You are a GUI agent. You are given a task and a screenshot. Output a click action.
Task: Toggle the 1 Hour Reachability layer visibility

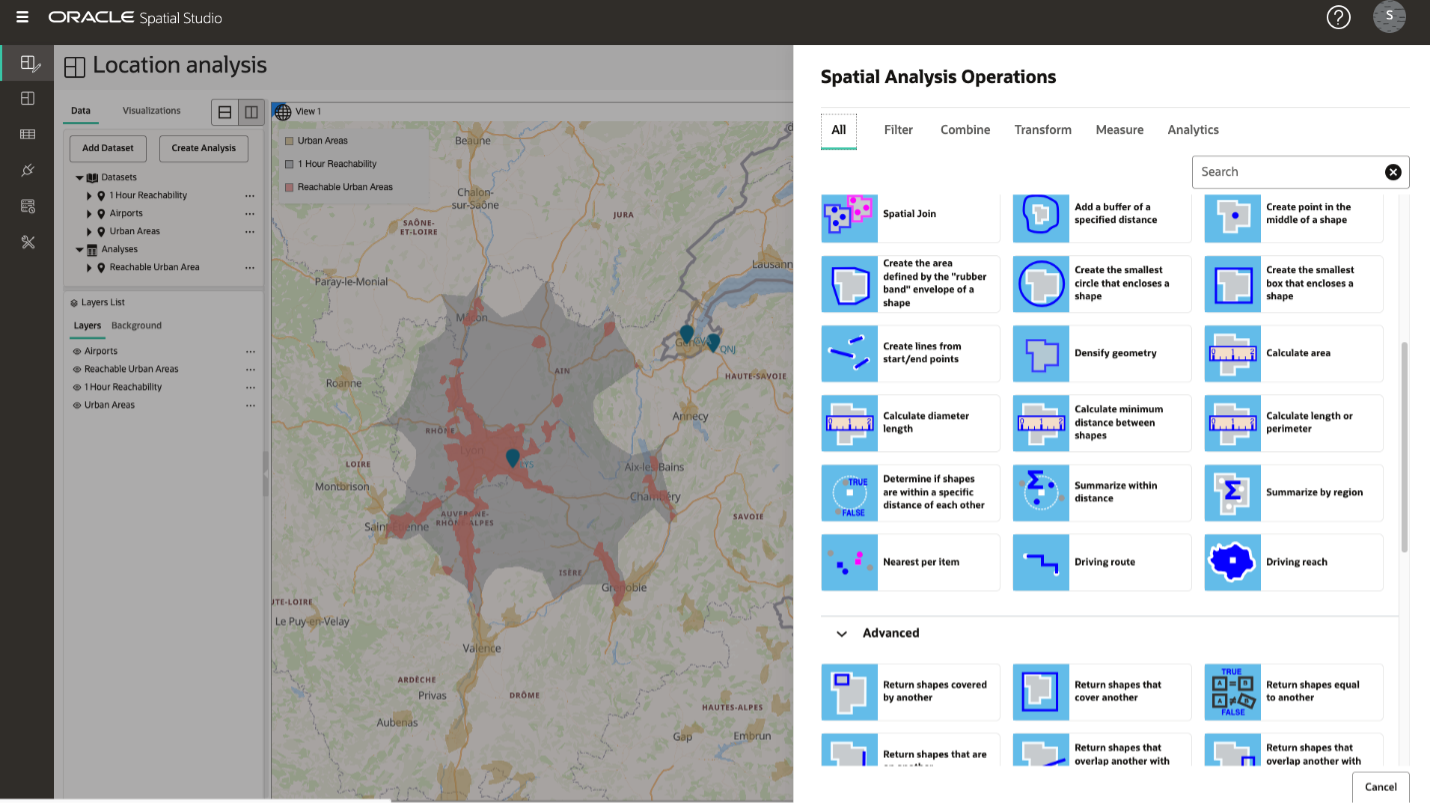pyautogui.click(x=76, y=387)
